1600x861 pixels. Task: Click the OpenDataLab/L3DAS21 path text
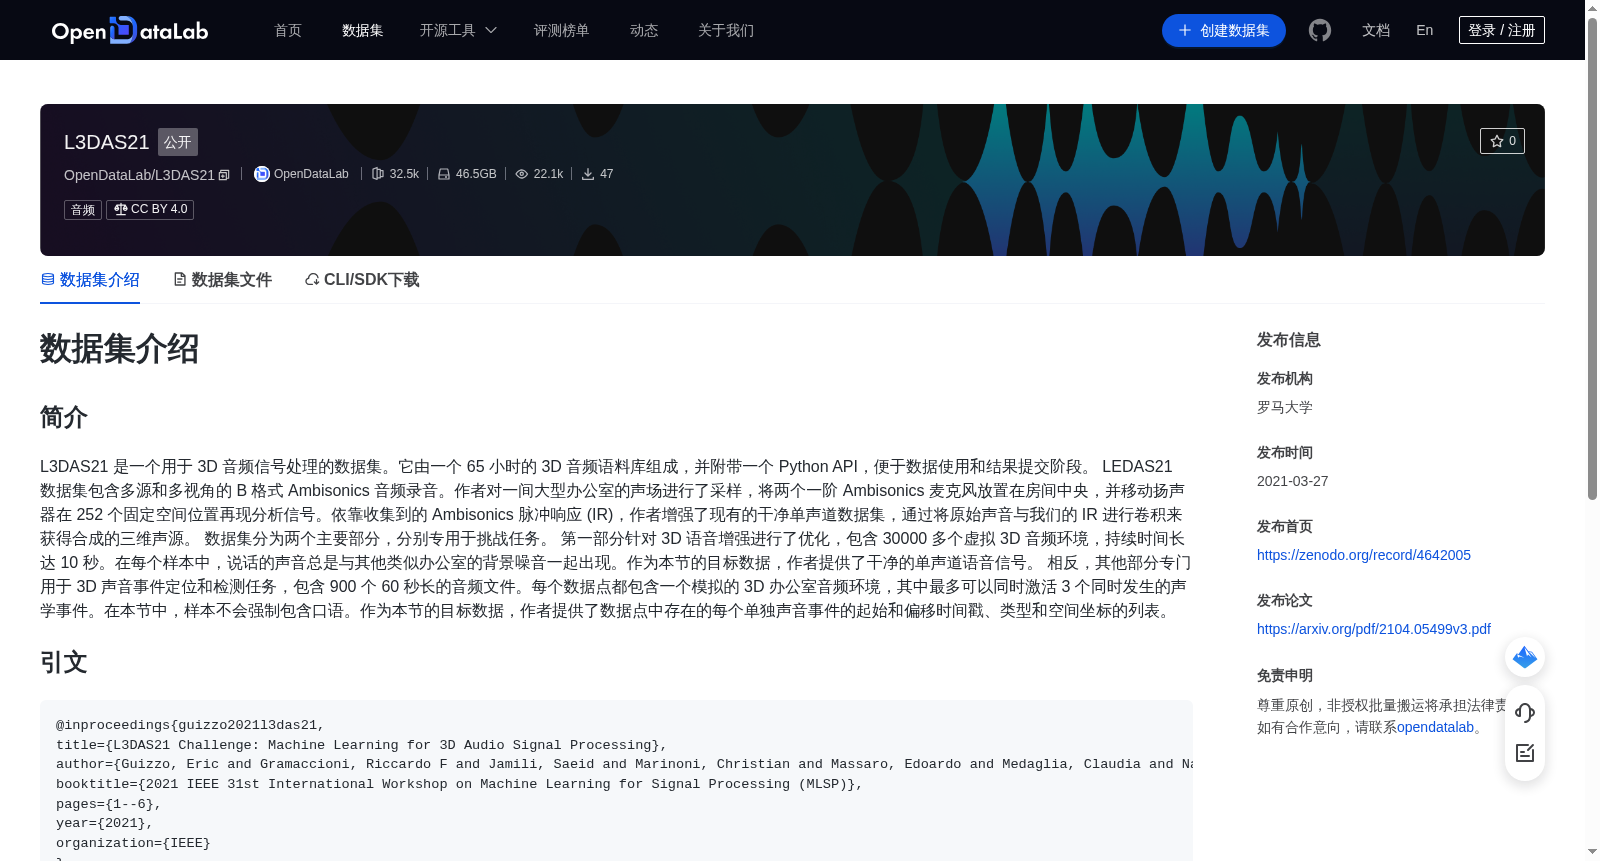pyautogui.click(x=139, y=175)
